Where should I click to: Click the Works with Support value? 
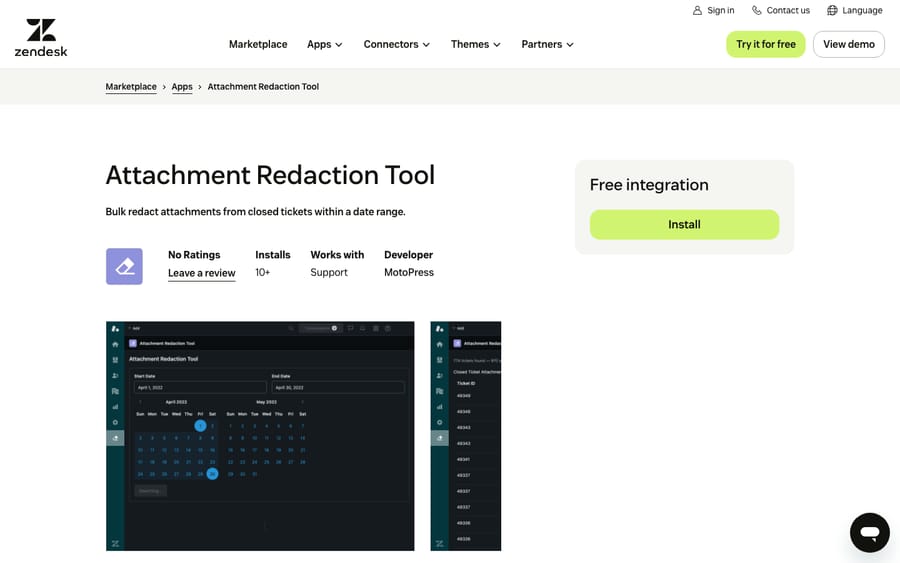point(329,273)
